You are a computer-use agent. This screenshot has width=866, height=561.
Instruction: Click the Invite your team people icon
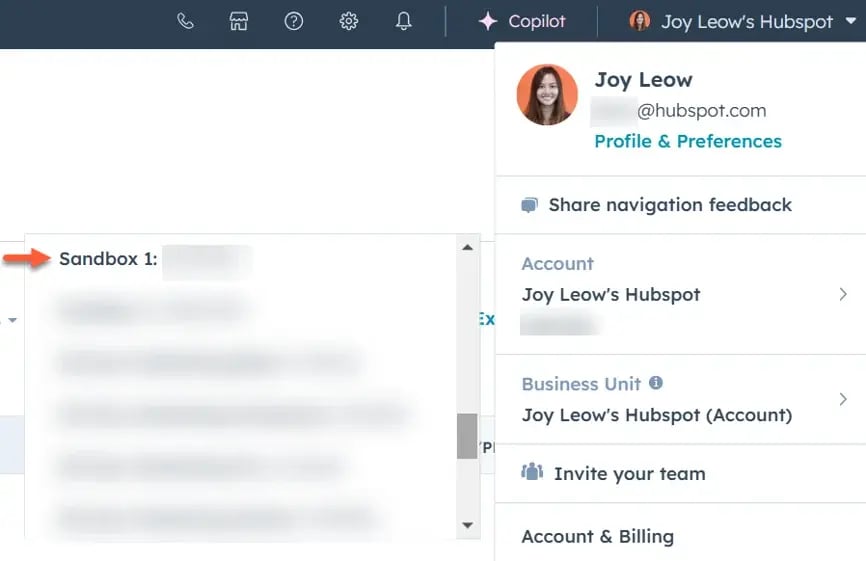[x=532, y=473]
